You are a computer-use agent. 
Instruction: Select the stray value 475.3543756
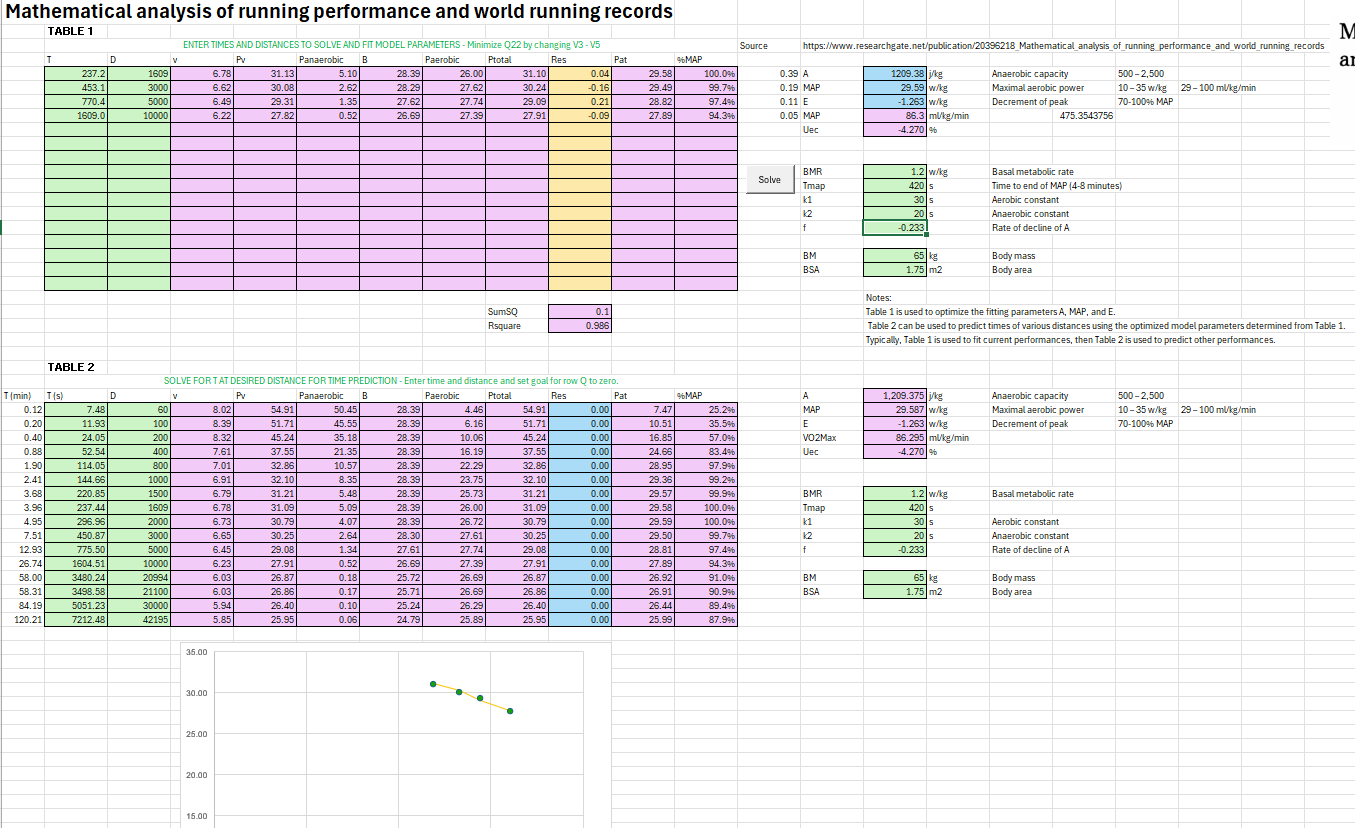pyautogui.click(x=1086, y=116)
